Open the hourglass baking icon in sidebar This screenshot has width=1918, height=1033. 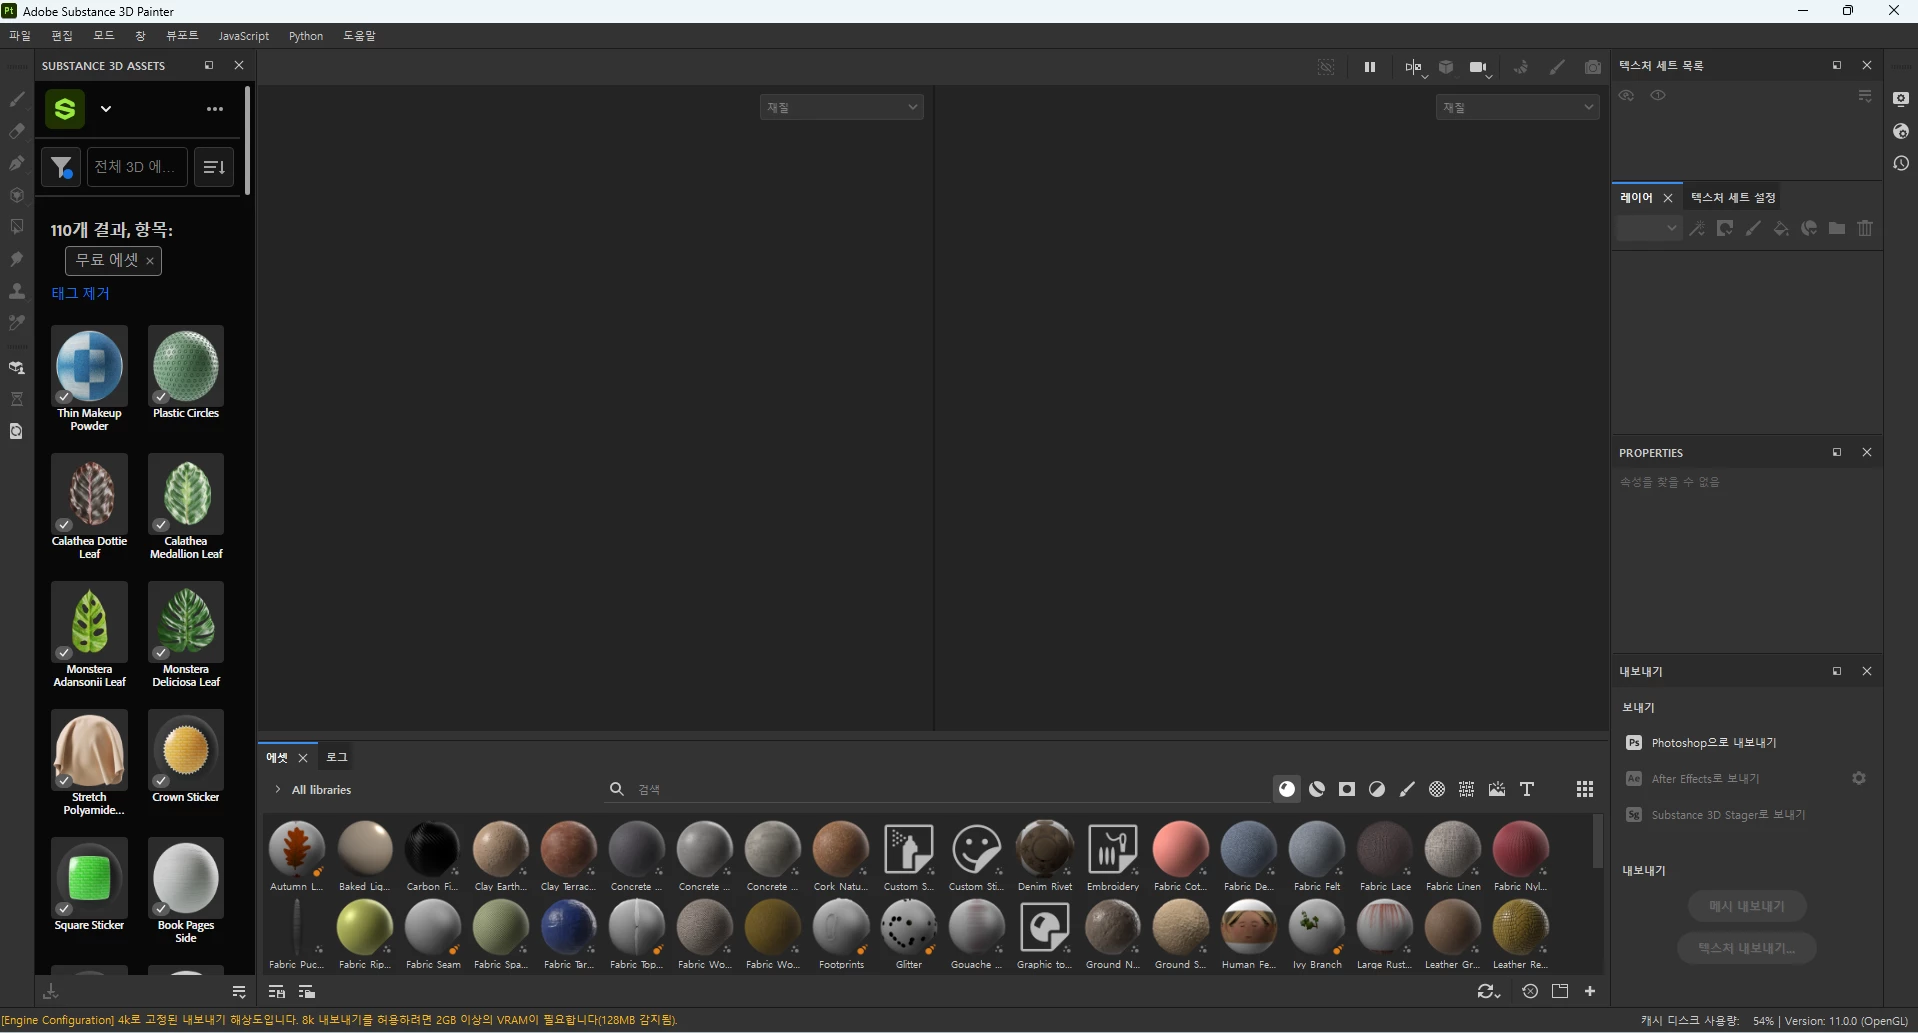[x=17, y=399]
